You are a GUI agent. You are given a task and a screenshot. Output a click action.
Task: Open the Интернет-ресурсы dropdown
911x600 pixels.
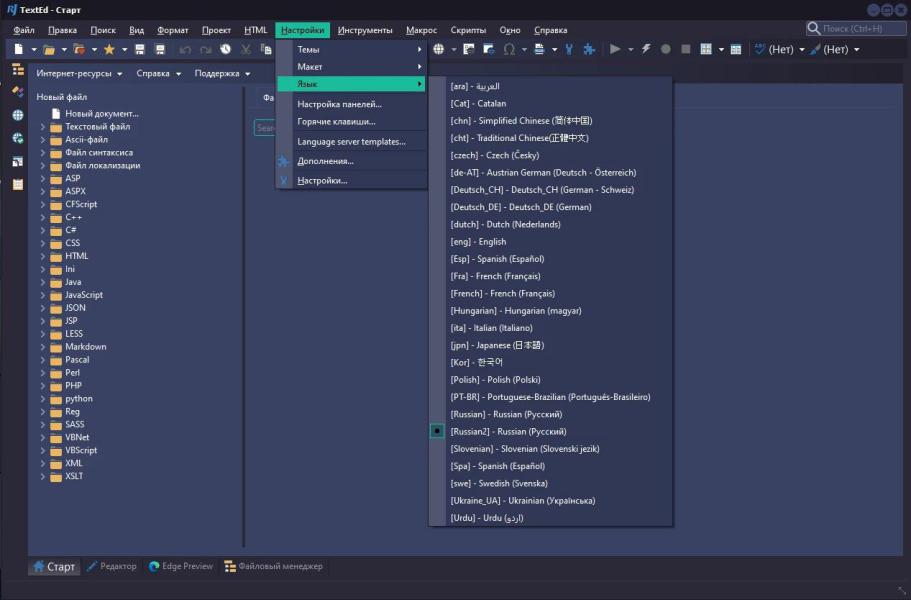point(79,74)
